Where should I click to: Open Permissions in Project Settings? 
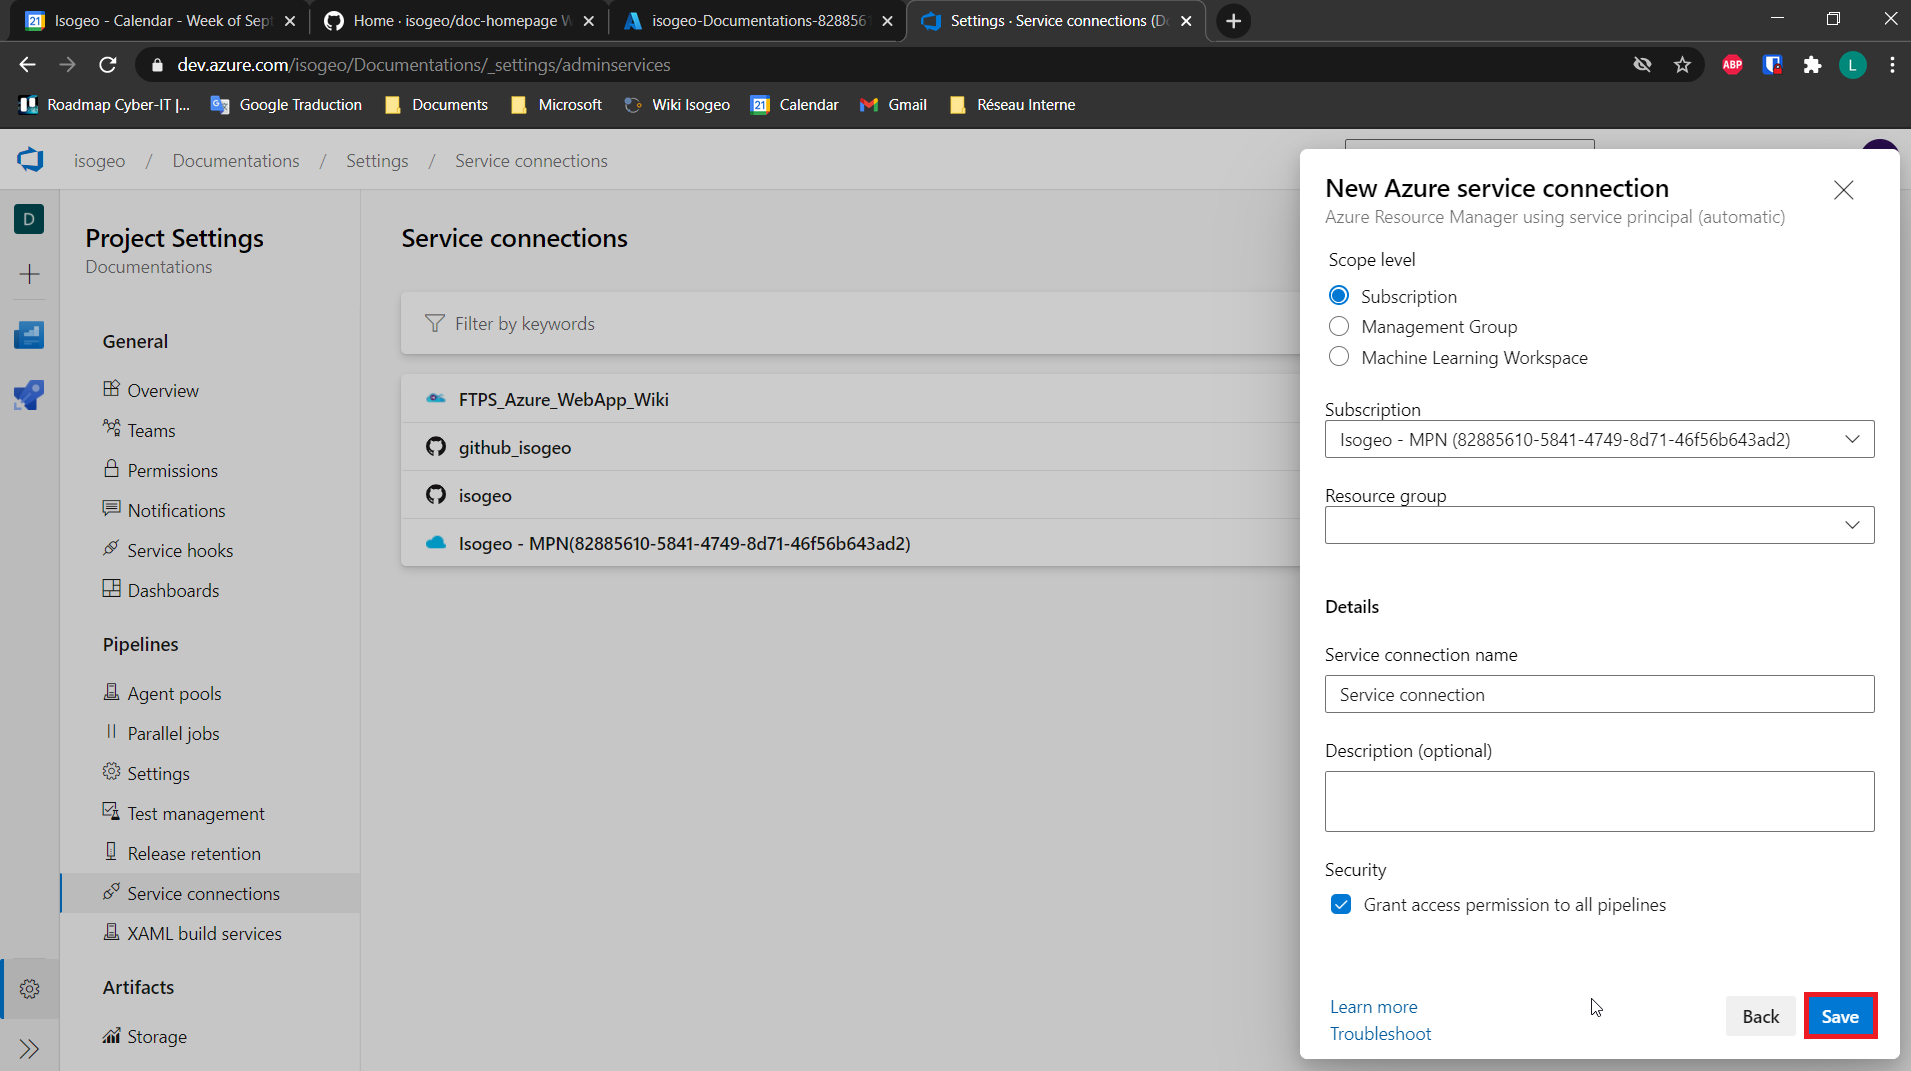coord(172,470)
